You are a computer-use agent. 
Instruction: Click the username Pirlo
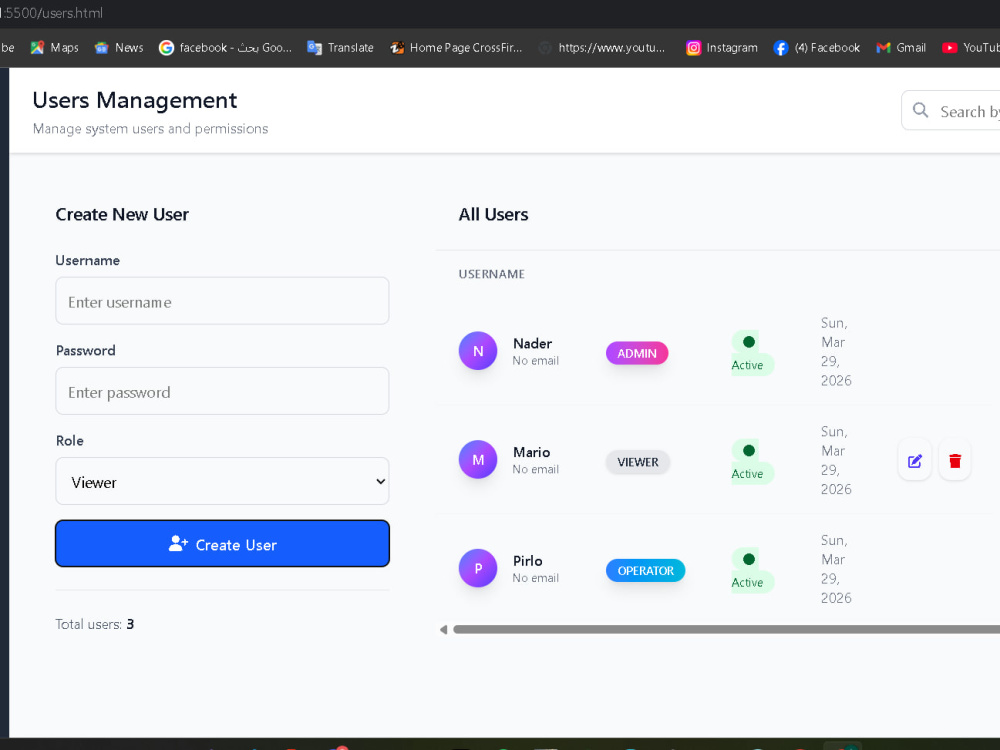[528, 561]
